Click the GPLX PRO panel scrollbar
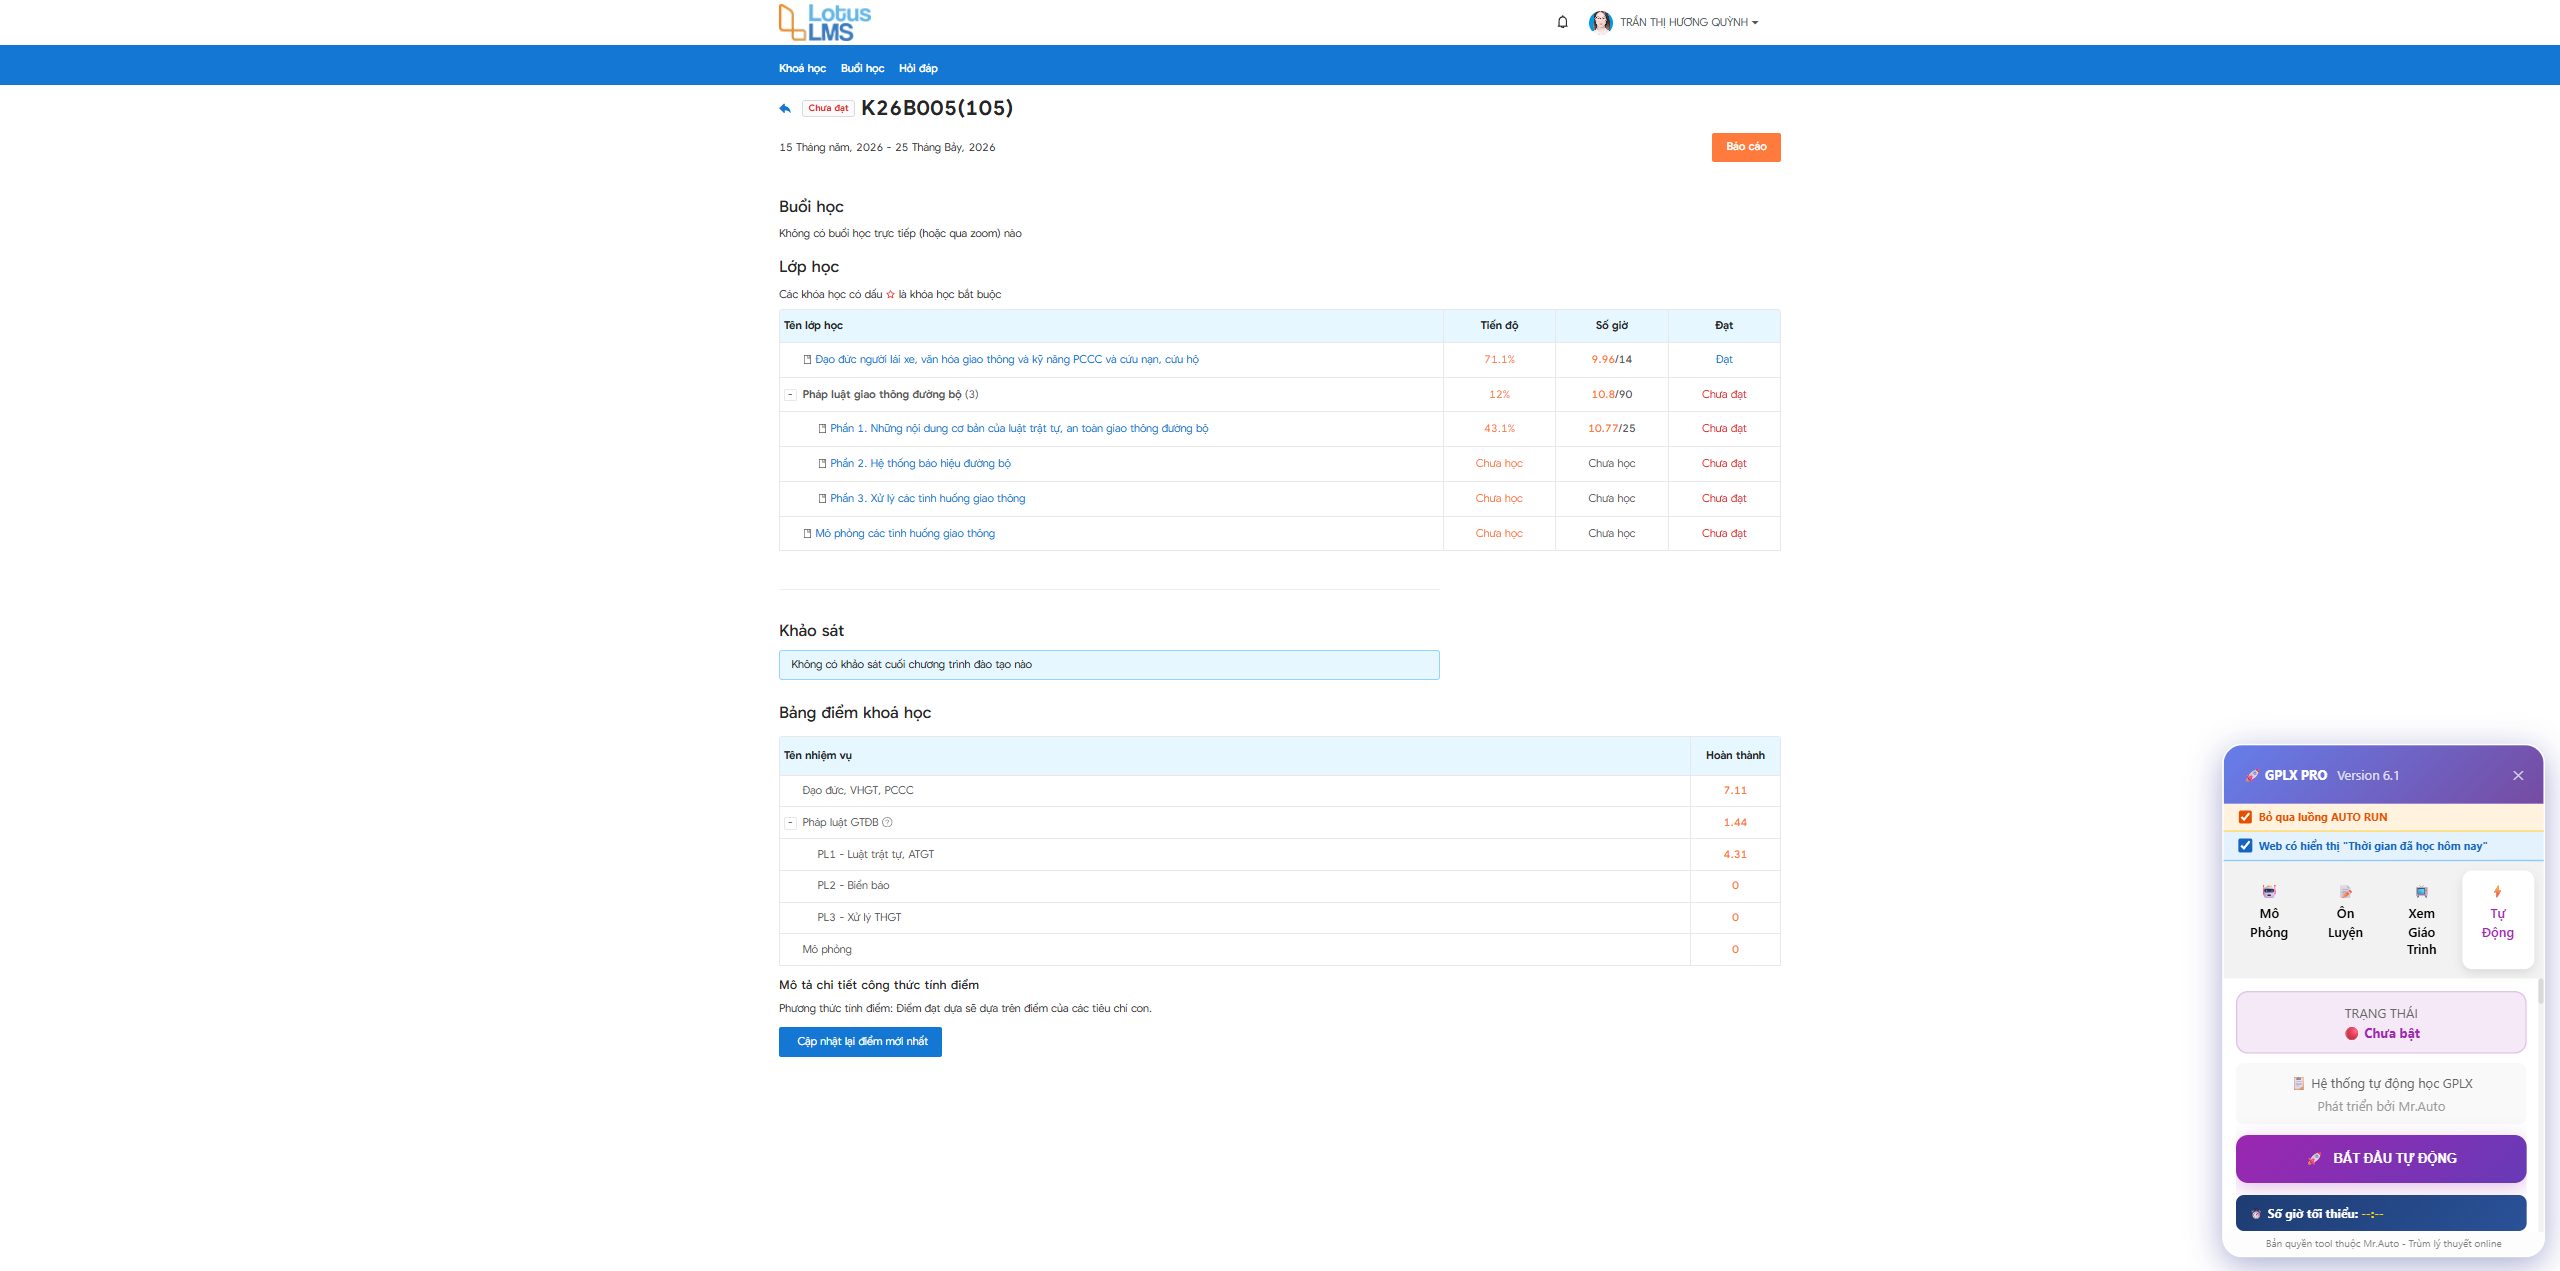The height and width of the screenshot is (1271, 2560). pyautogui.click(x=2540, y=992)
